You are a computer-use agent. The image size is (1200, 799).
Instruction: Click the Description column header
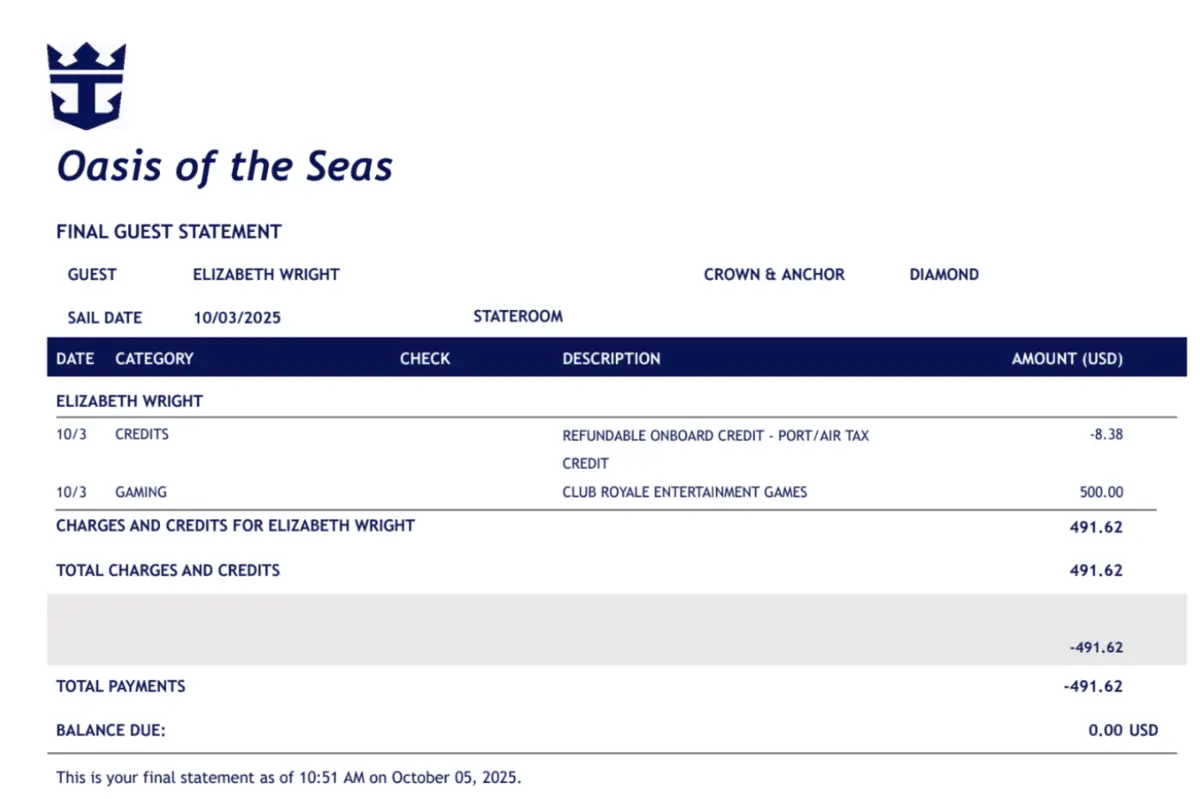click(611, 358)
